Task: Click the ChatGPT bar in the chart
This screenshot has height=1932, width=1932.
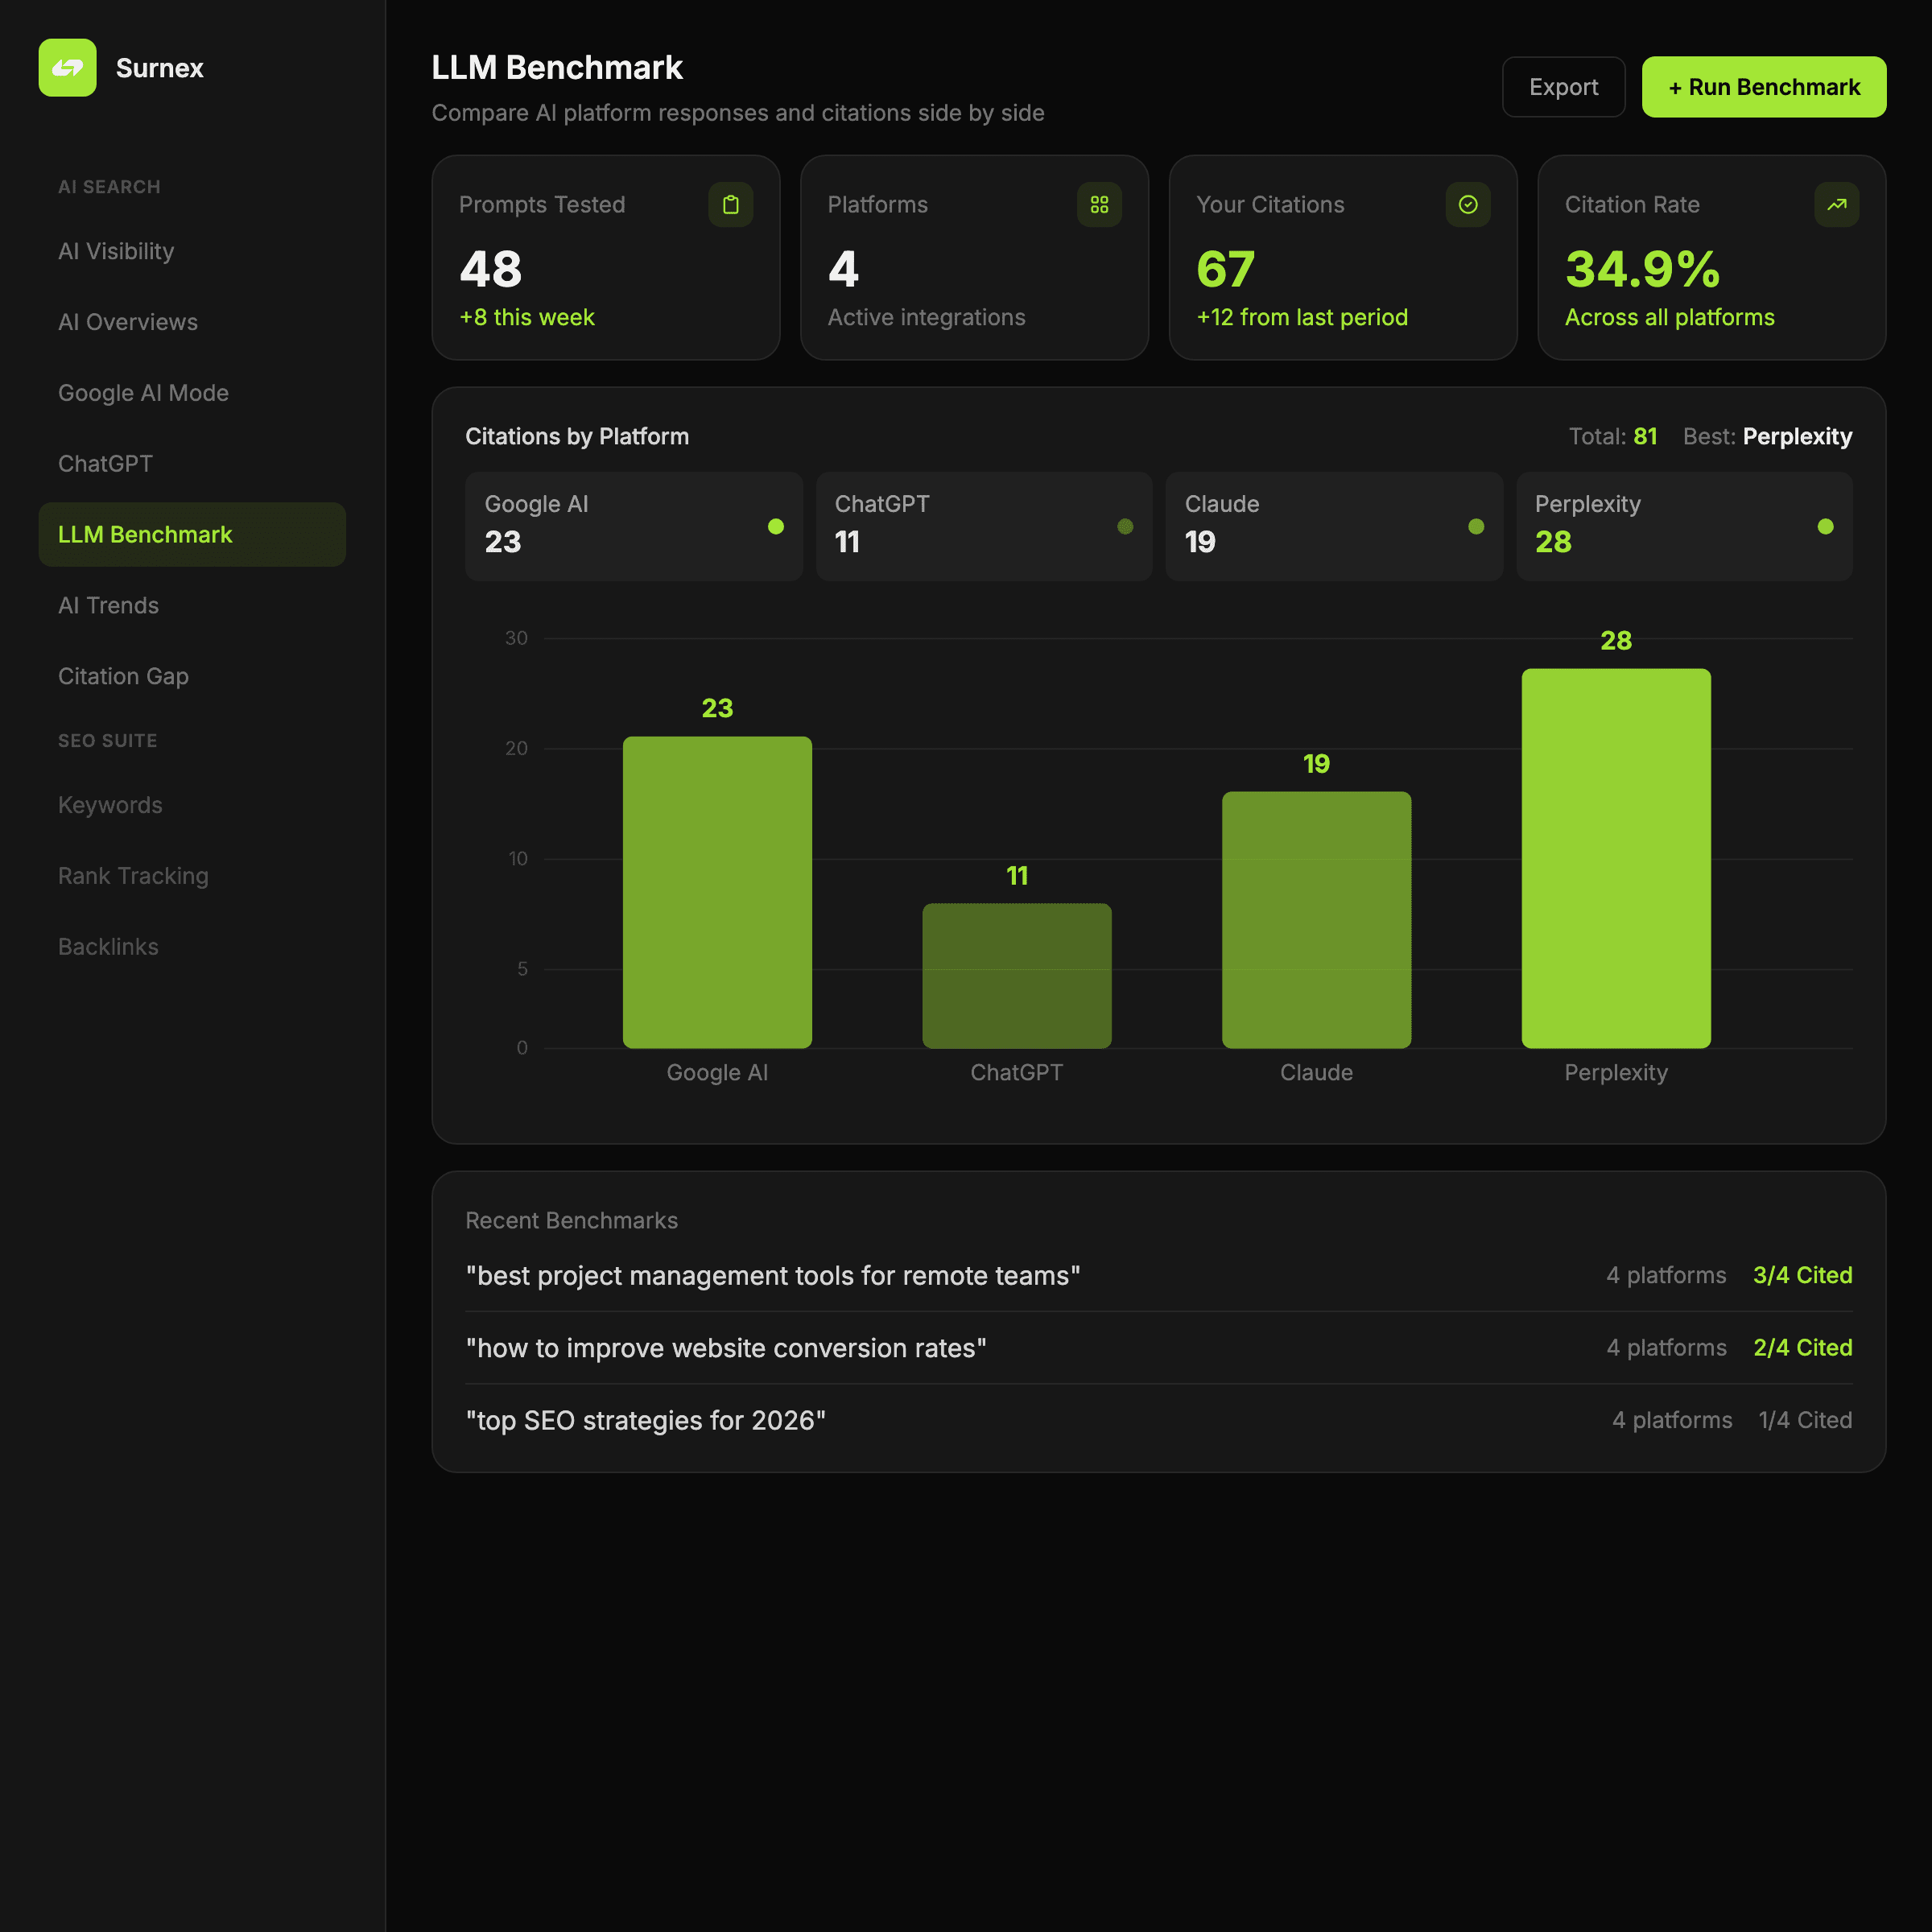Action: tap(1016, 975)
